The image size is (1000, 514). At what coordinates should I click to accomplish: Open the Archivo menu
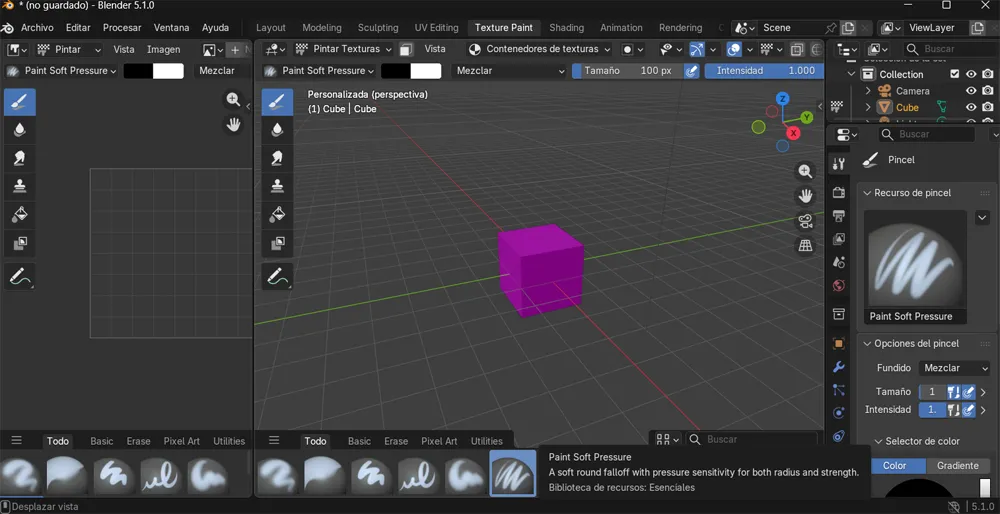37,28
